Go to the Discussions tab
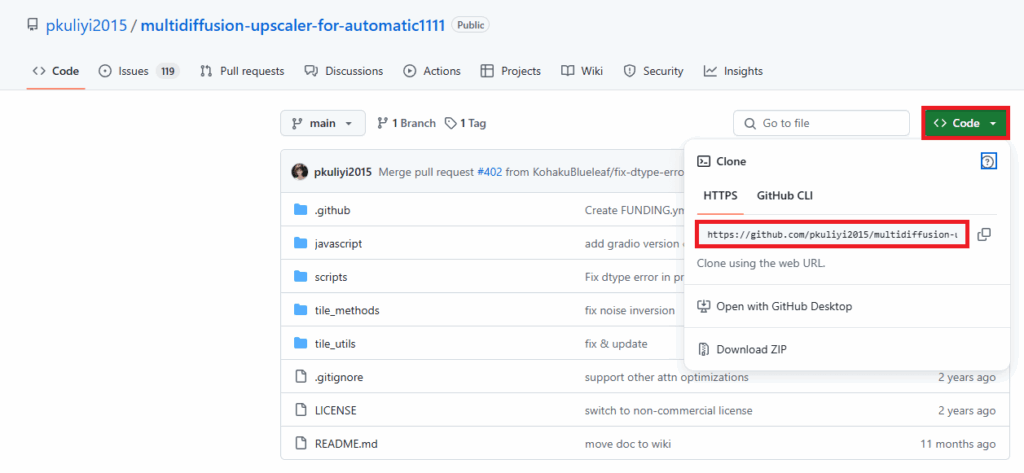Image resolution: width=1024 pixels, height=473 pixels. coord(344,71)
